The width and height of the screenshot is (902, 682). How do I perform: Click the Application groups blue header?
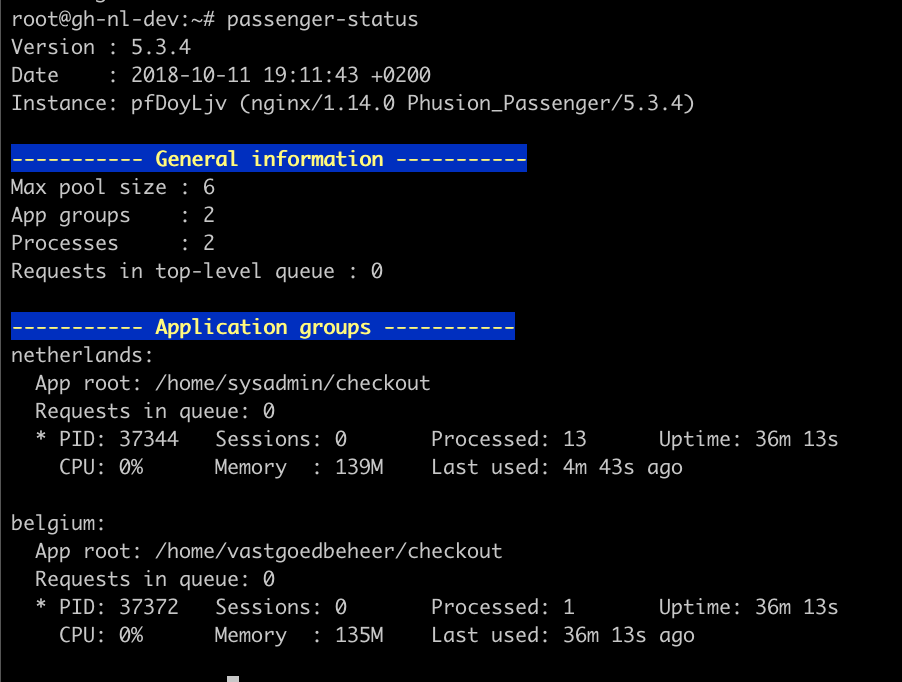pos(263,326)
